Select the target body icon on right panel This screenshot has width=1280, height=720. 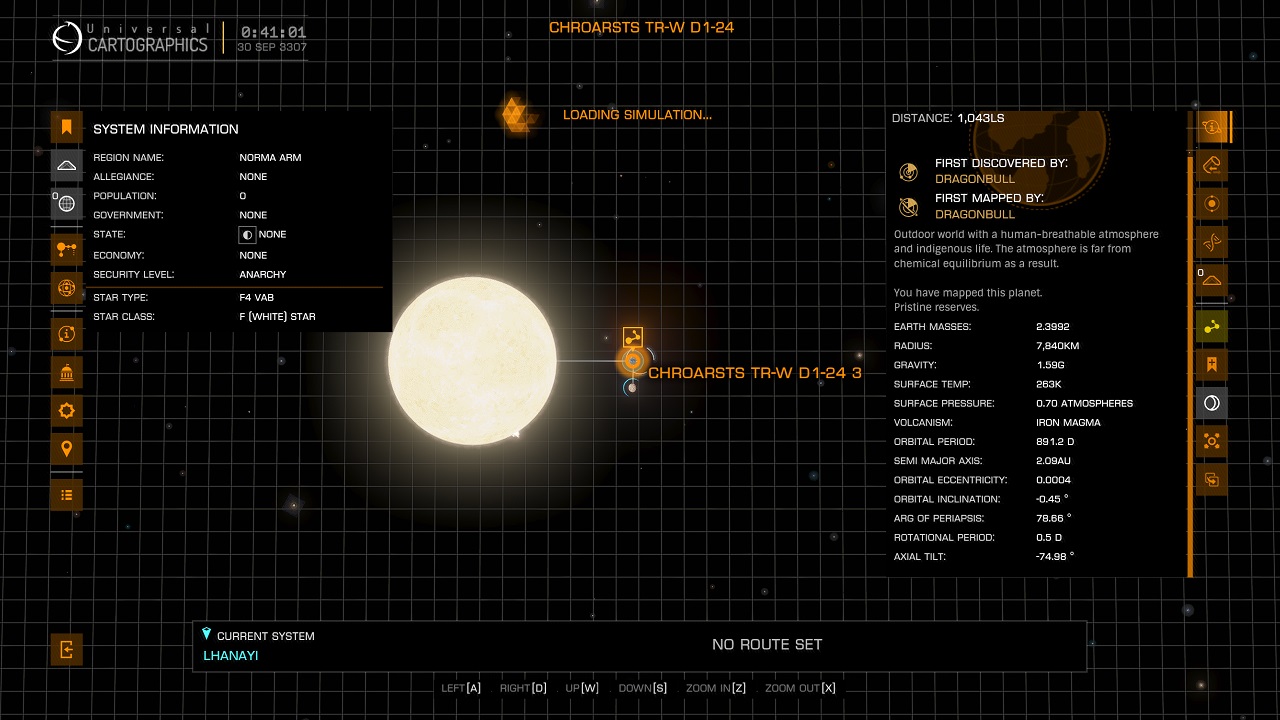(x=1212, y=204)
